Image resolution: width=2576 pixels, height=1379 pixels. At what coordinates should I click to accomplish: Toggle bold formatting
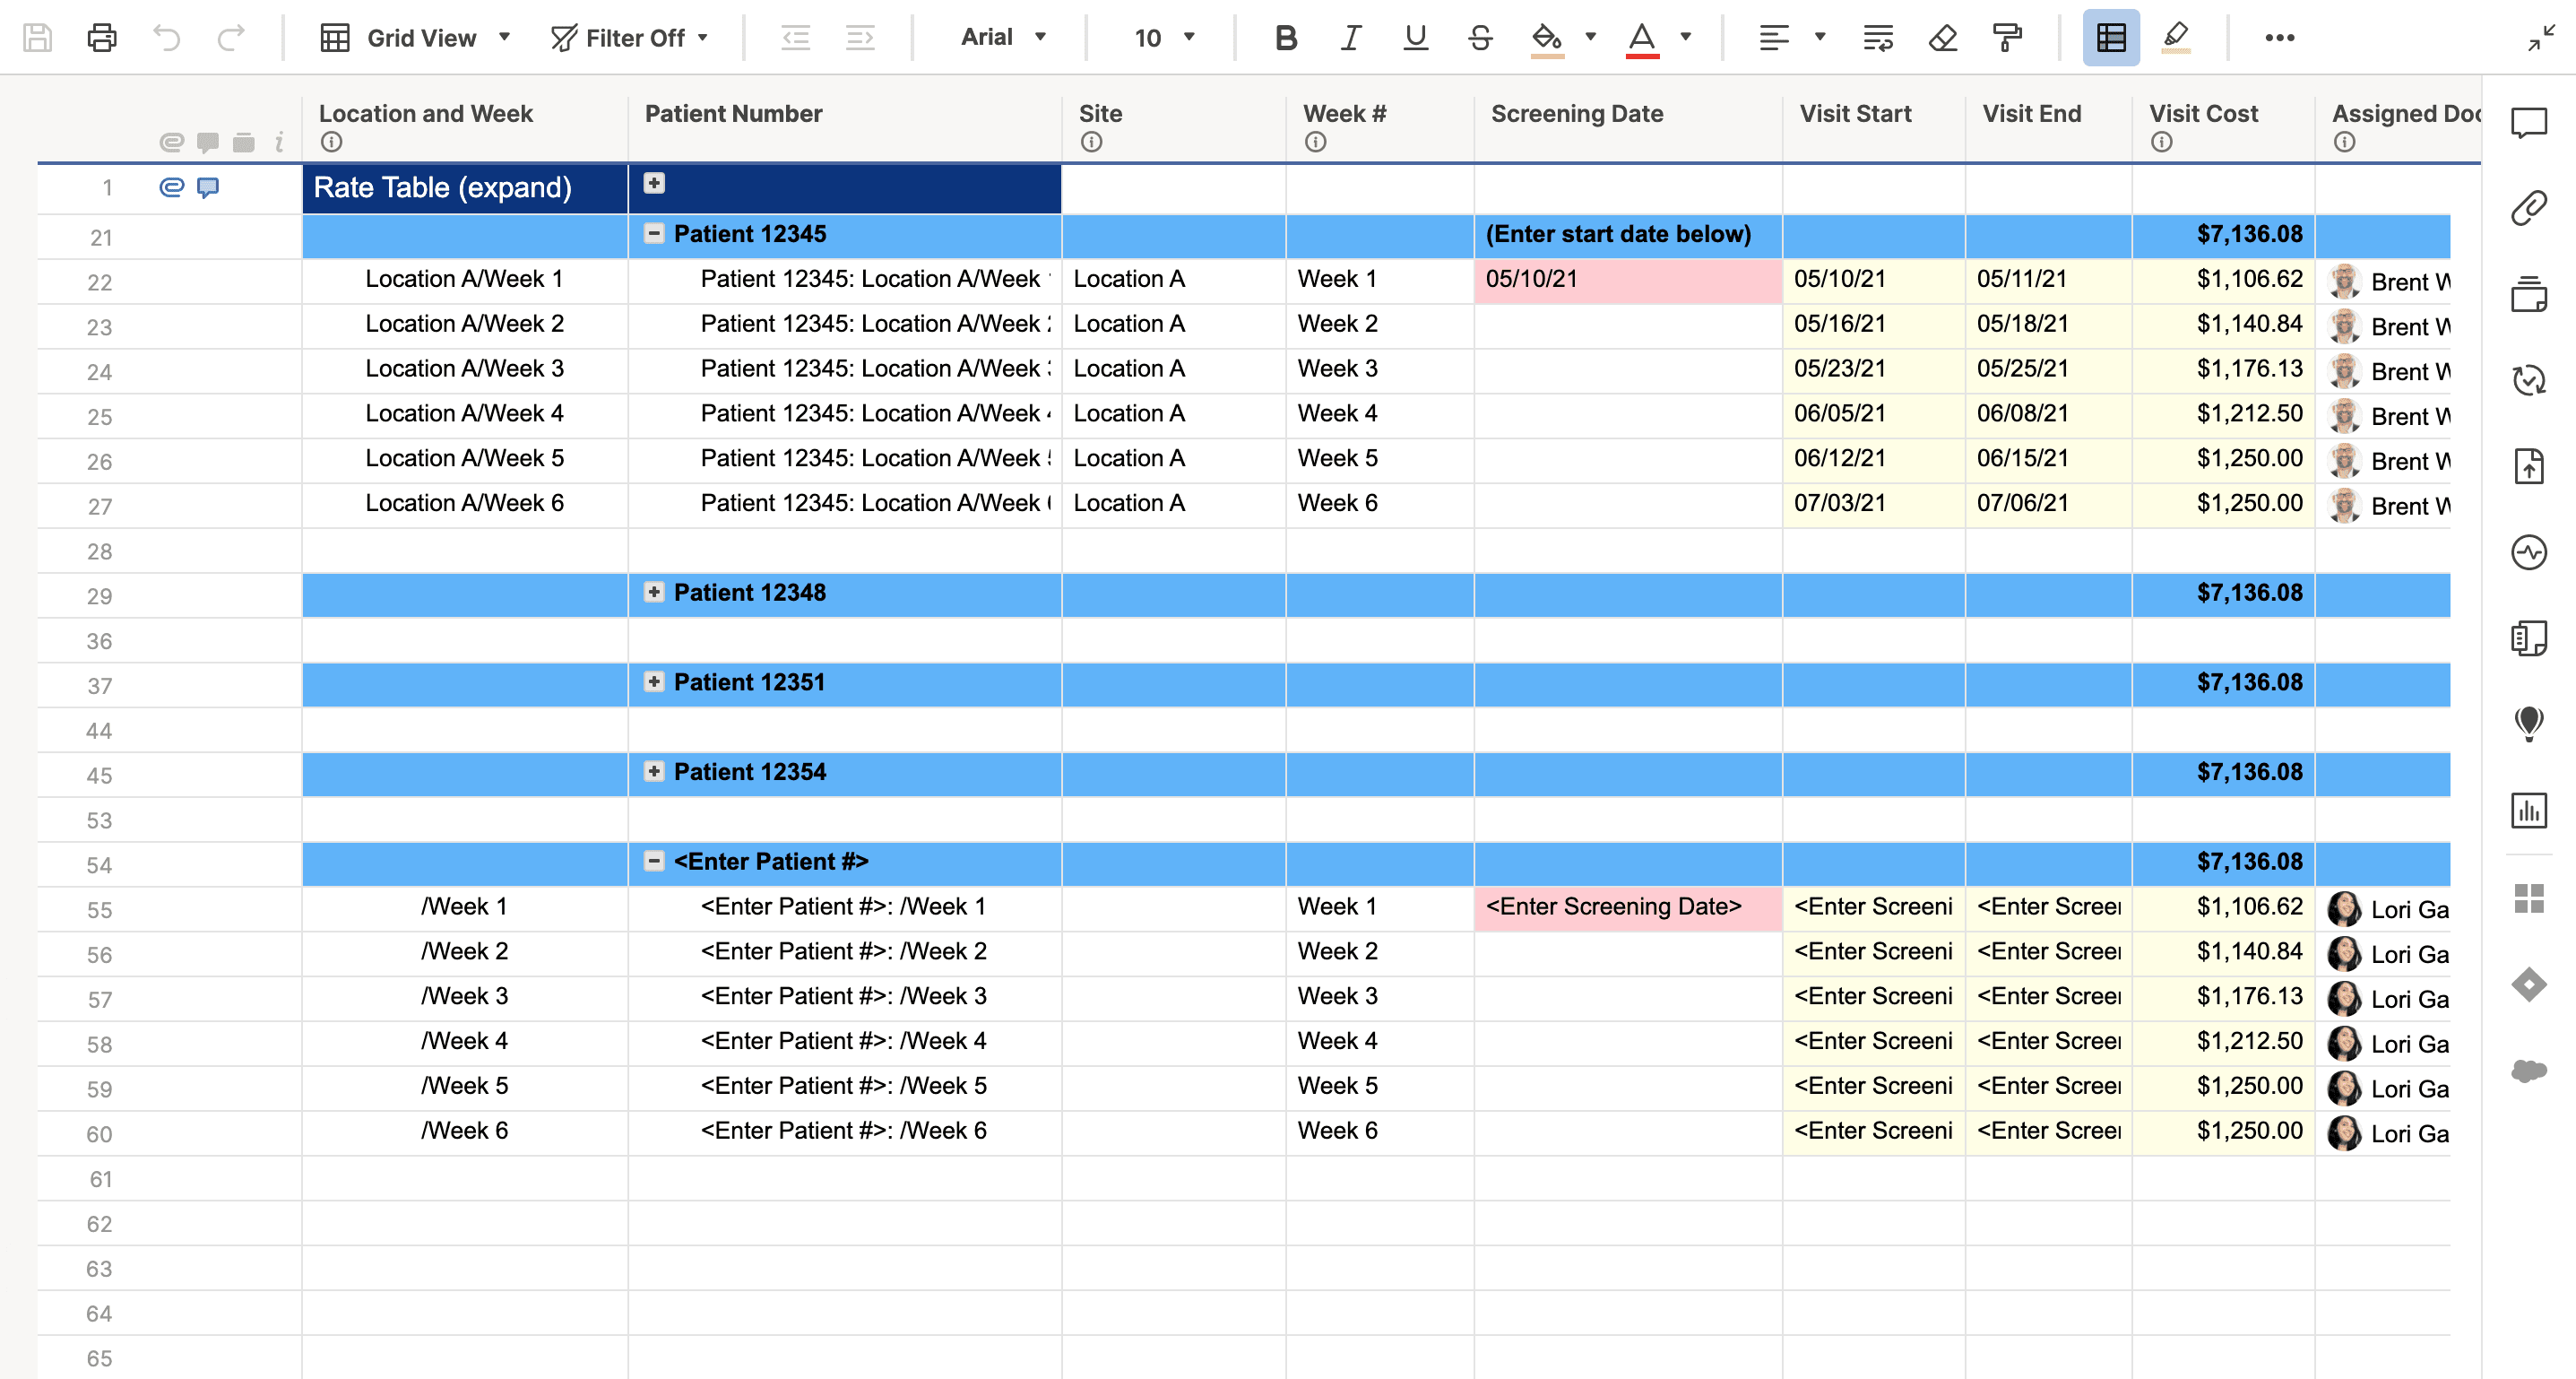1285,38
